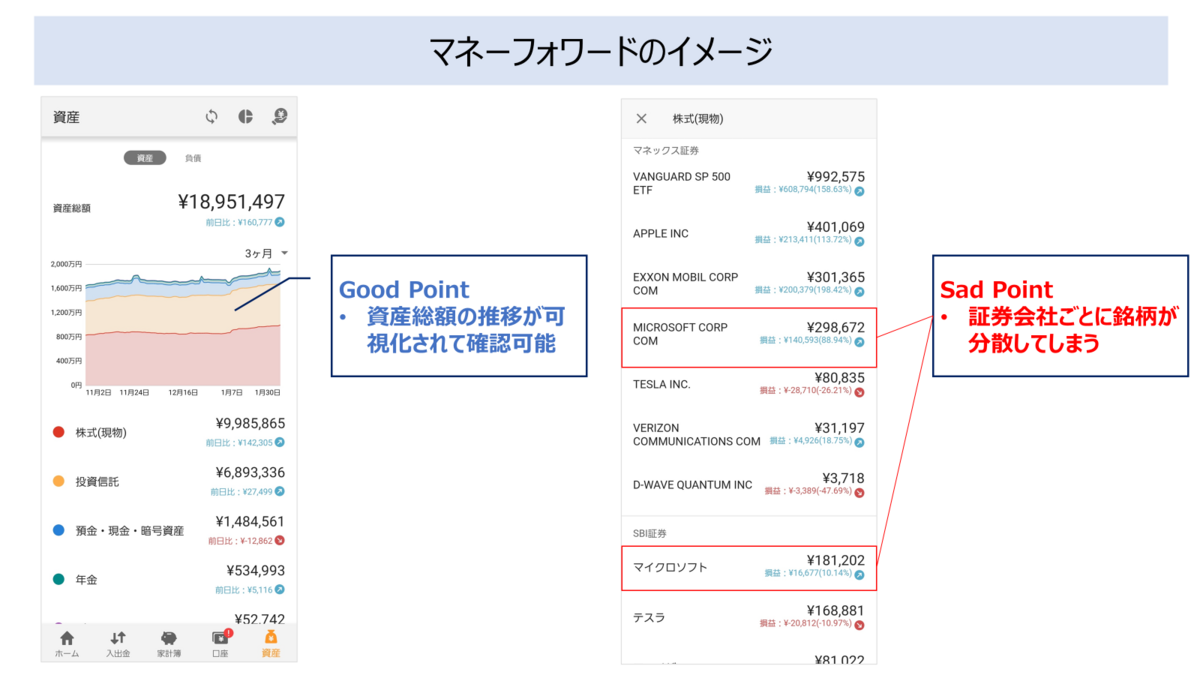Viewport: 1200px width, 675px height.
Task: Select EXXON MOBIL CORP COM stock name
Action: [685, 284]
